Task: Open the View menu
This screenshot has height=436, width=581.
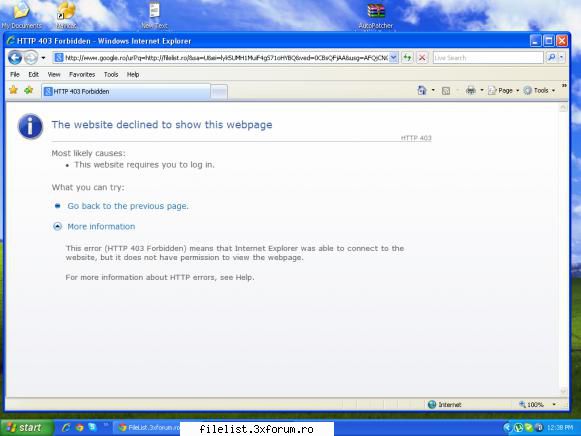Action: 54,74
